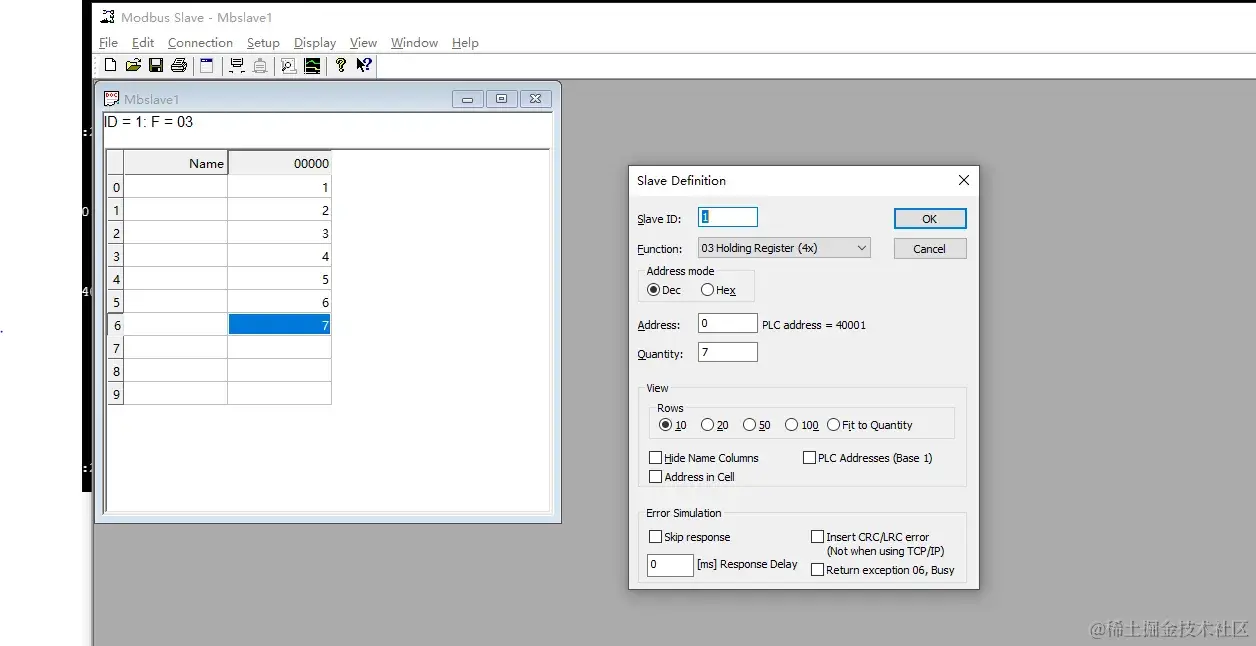Image resolution: width=1256 pixels, height=646 pixels.
Task: Click the Quantity input field
Action: point(728,352)
